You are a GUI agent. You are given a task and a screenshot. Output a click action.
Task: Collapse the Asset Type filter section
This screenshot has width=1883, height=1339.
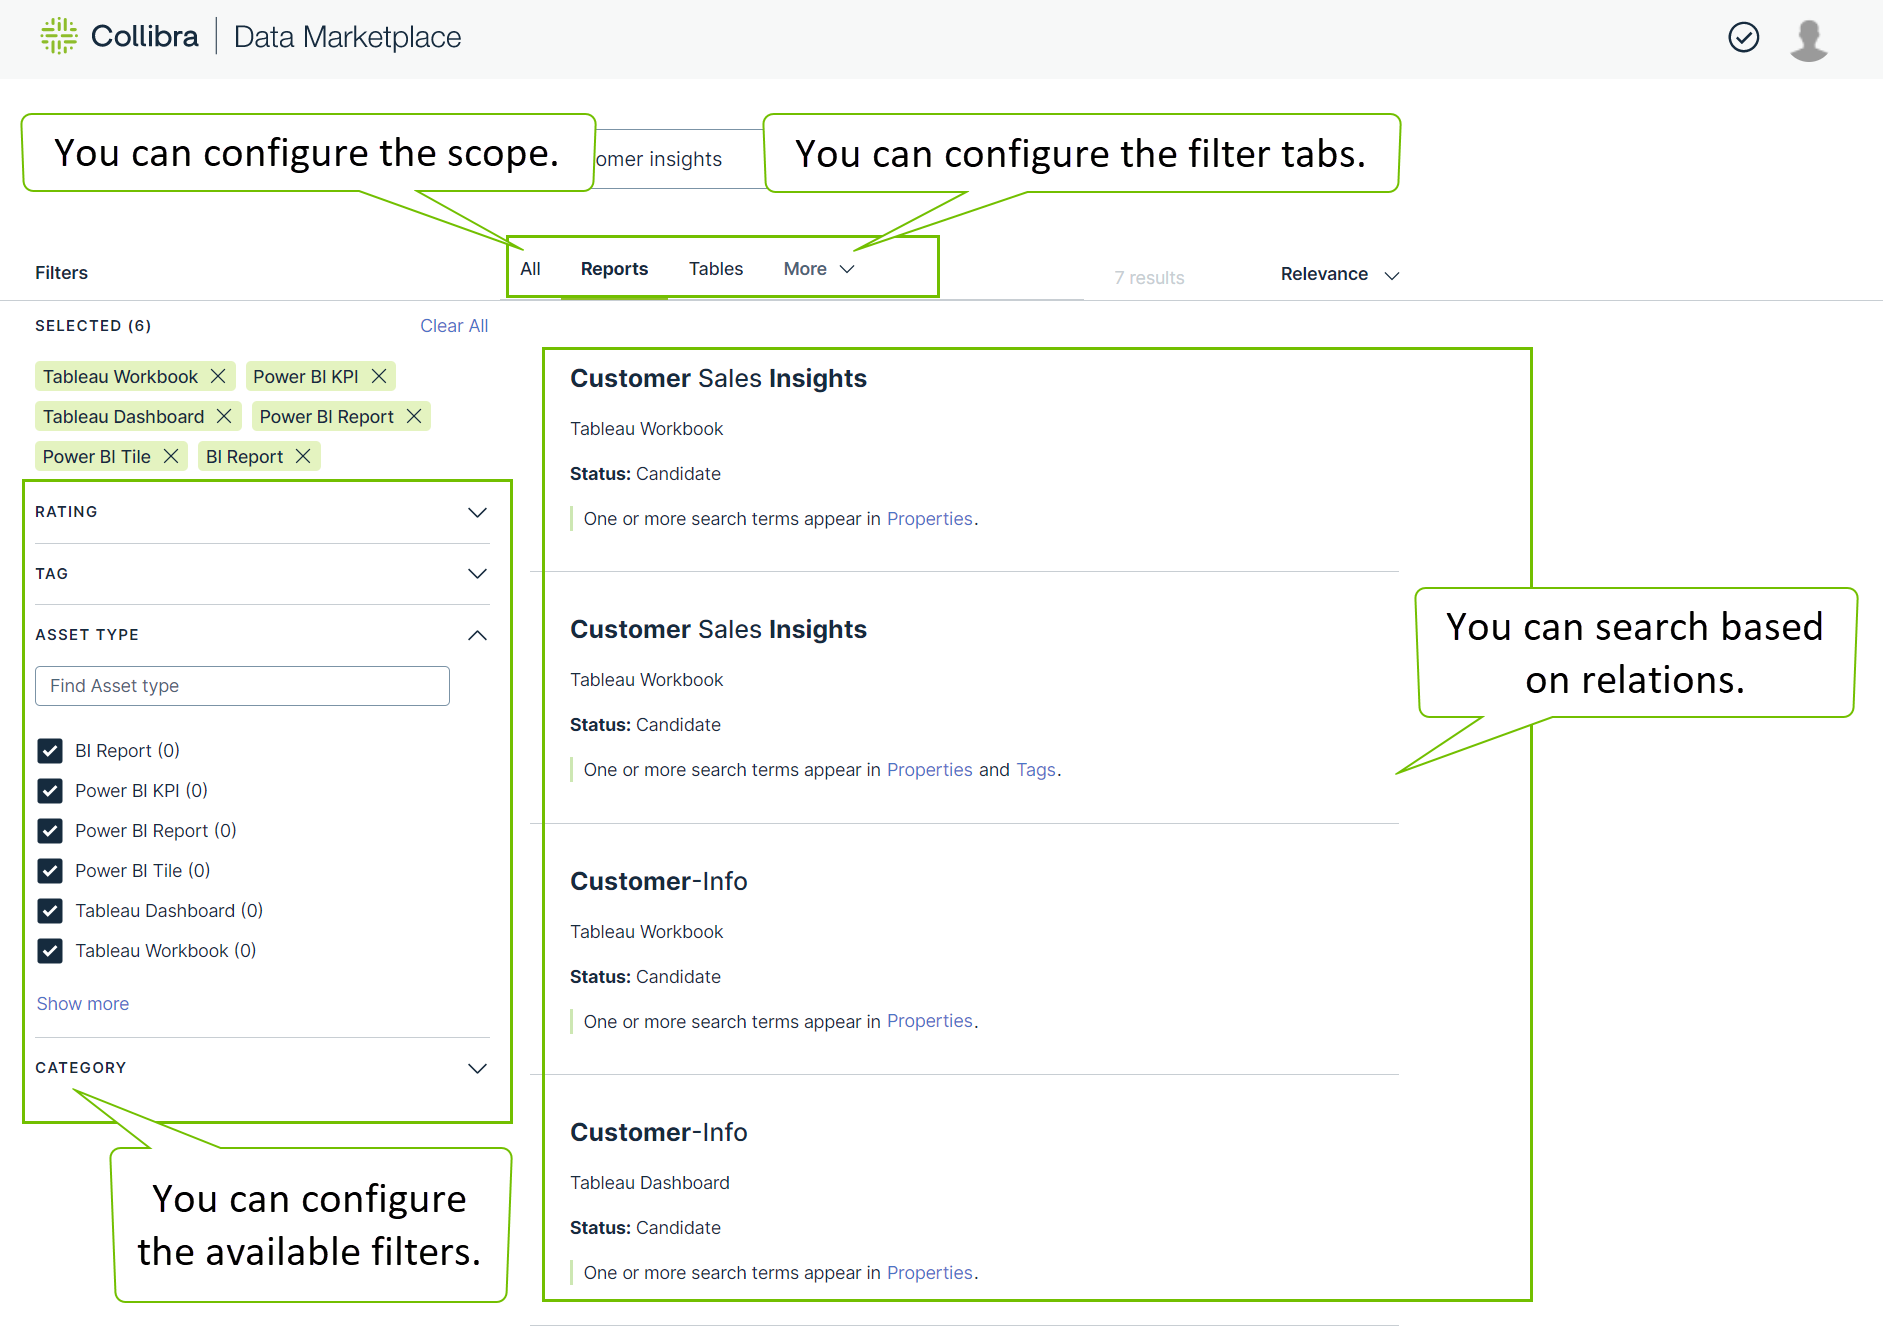(477, 635)
